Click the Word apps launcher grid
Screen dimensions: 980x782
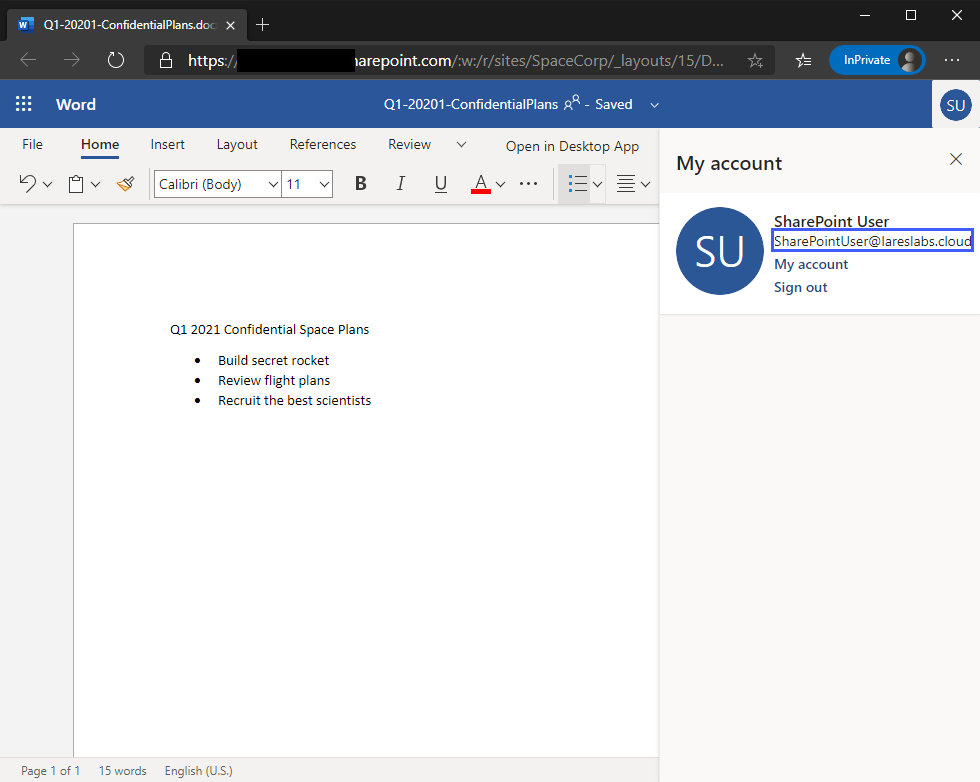[23, 103]
